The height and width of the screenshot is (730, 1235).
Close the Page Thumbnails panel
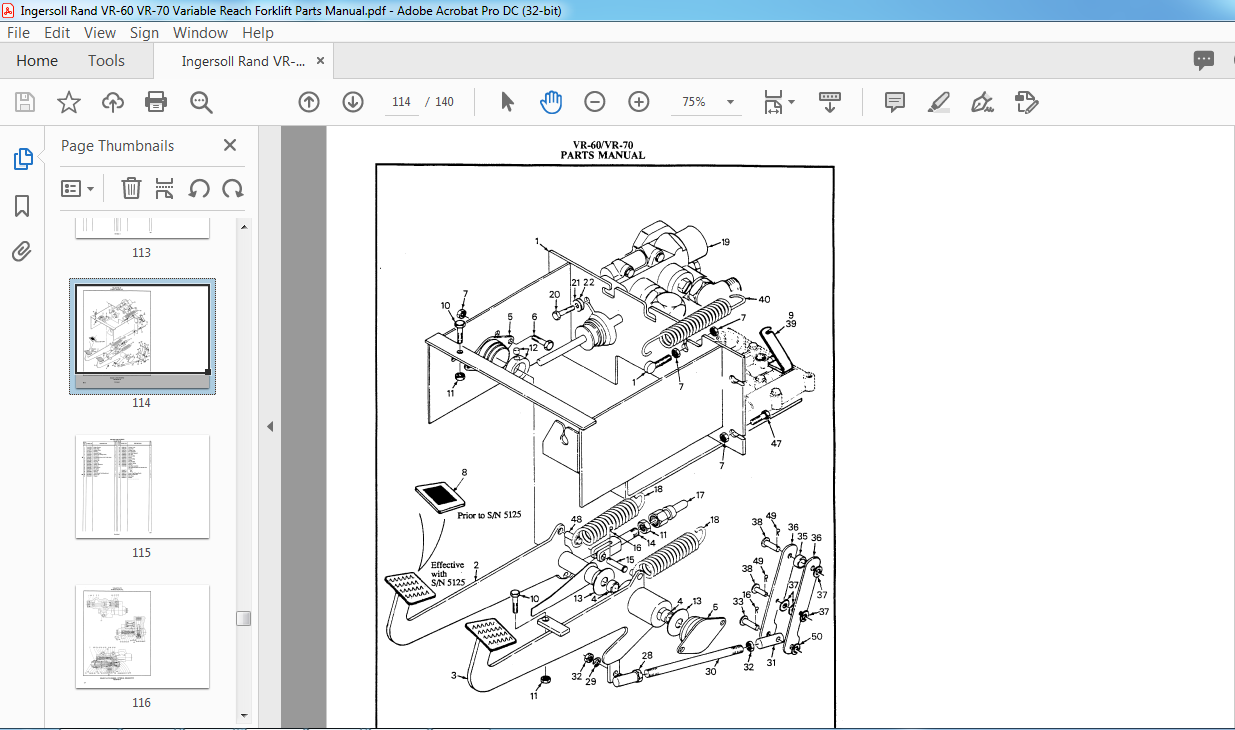point(230,145)
